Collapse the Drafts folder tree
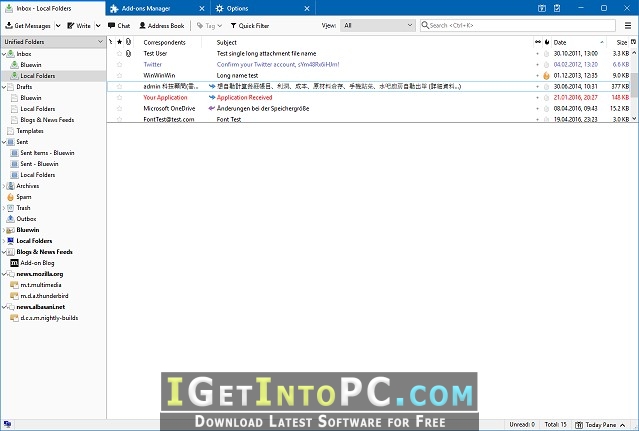639x431 pixels. pyautogui.click(x=4, y=87)
